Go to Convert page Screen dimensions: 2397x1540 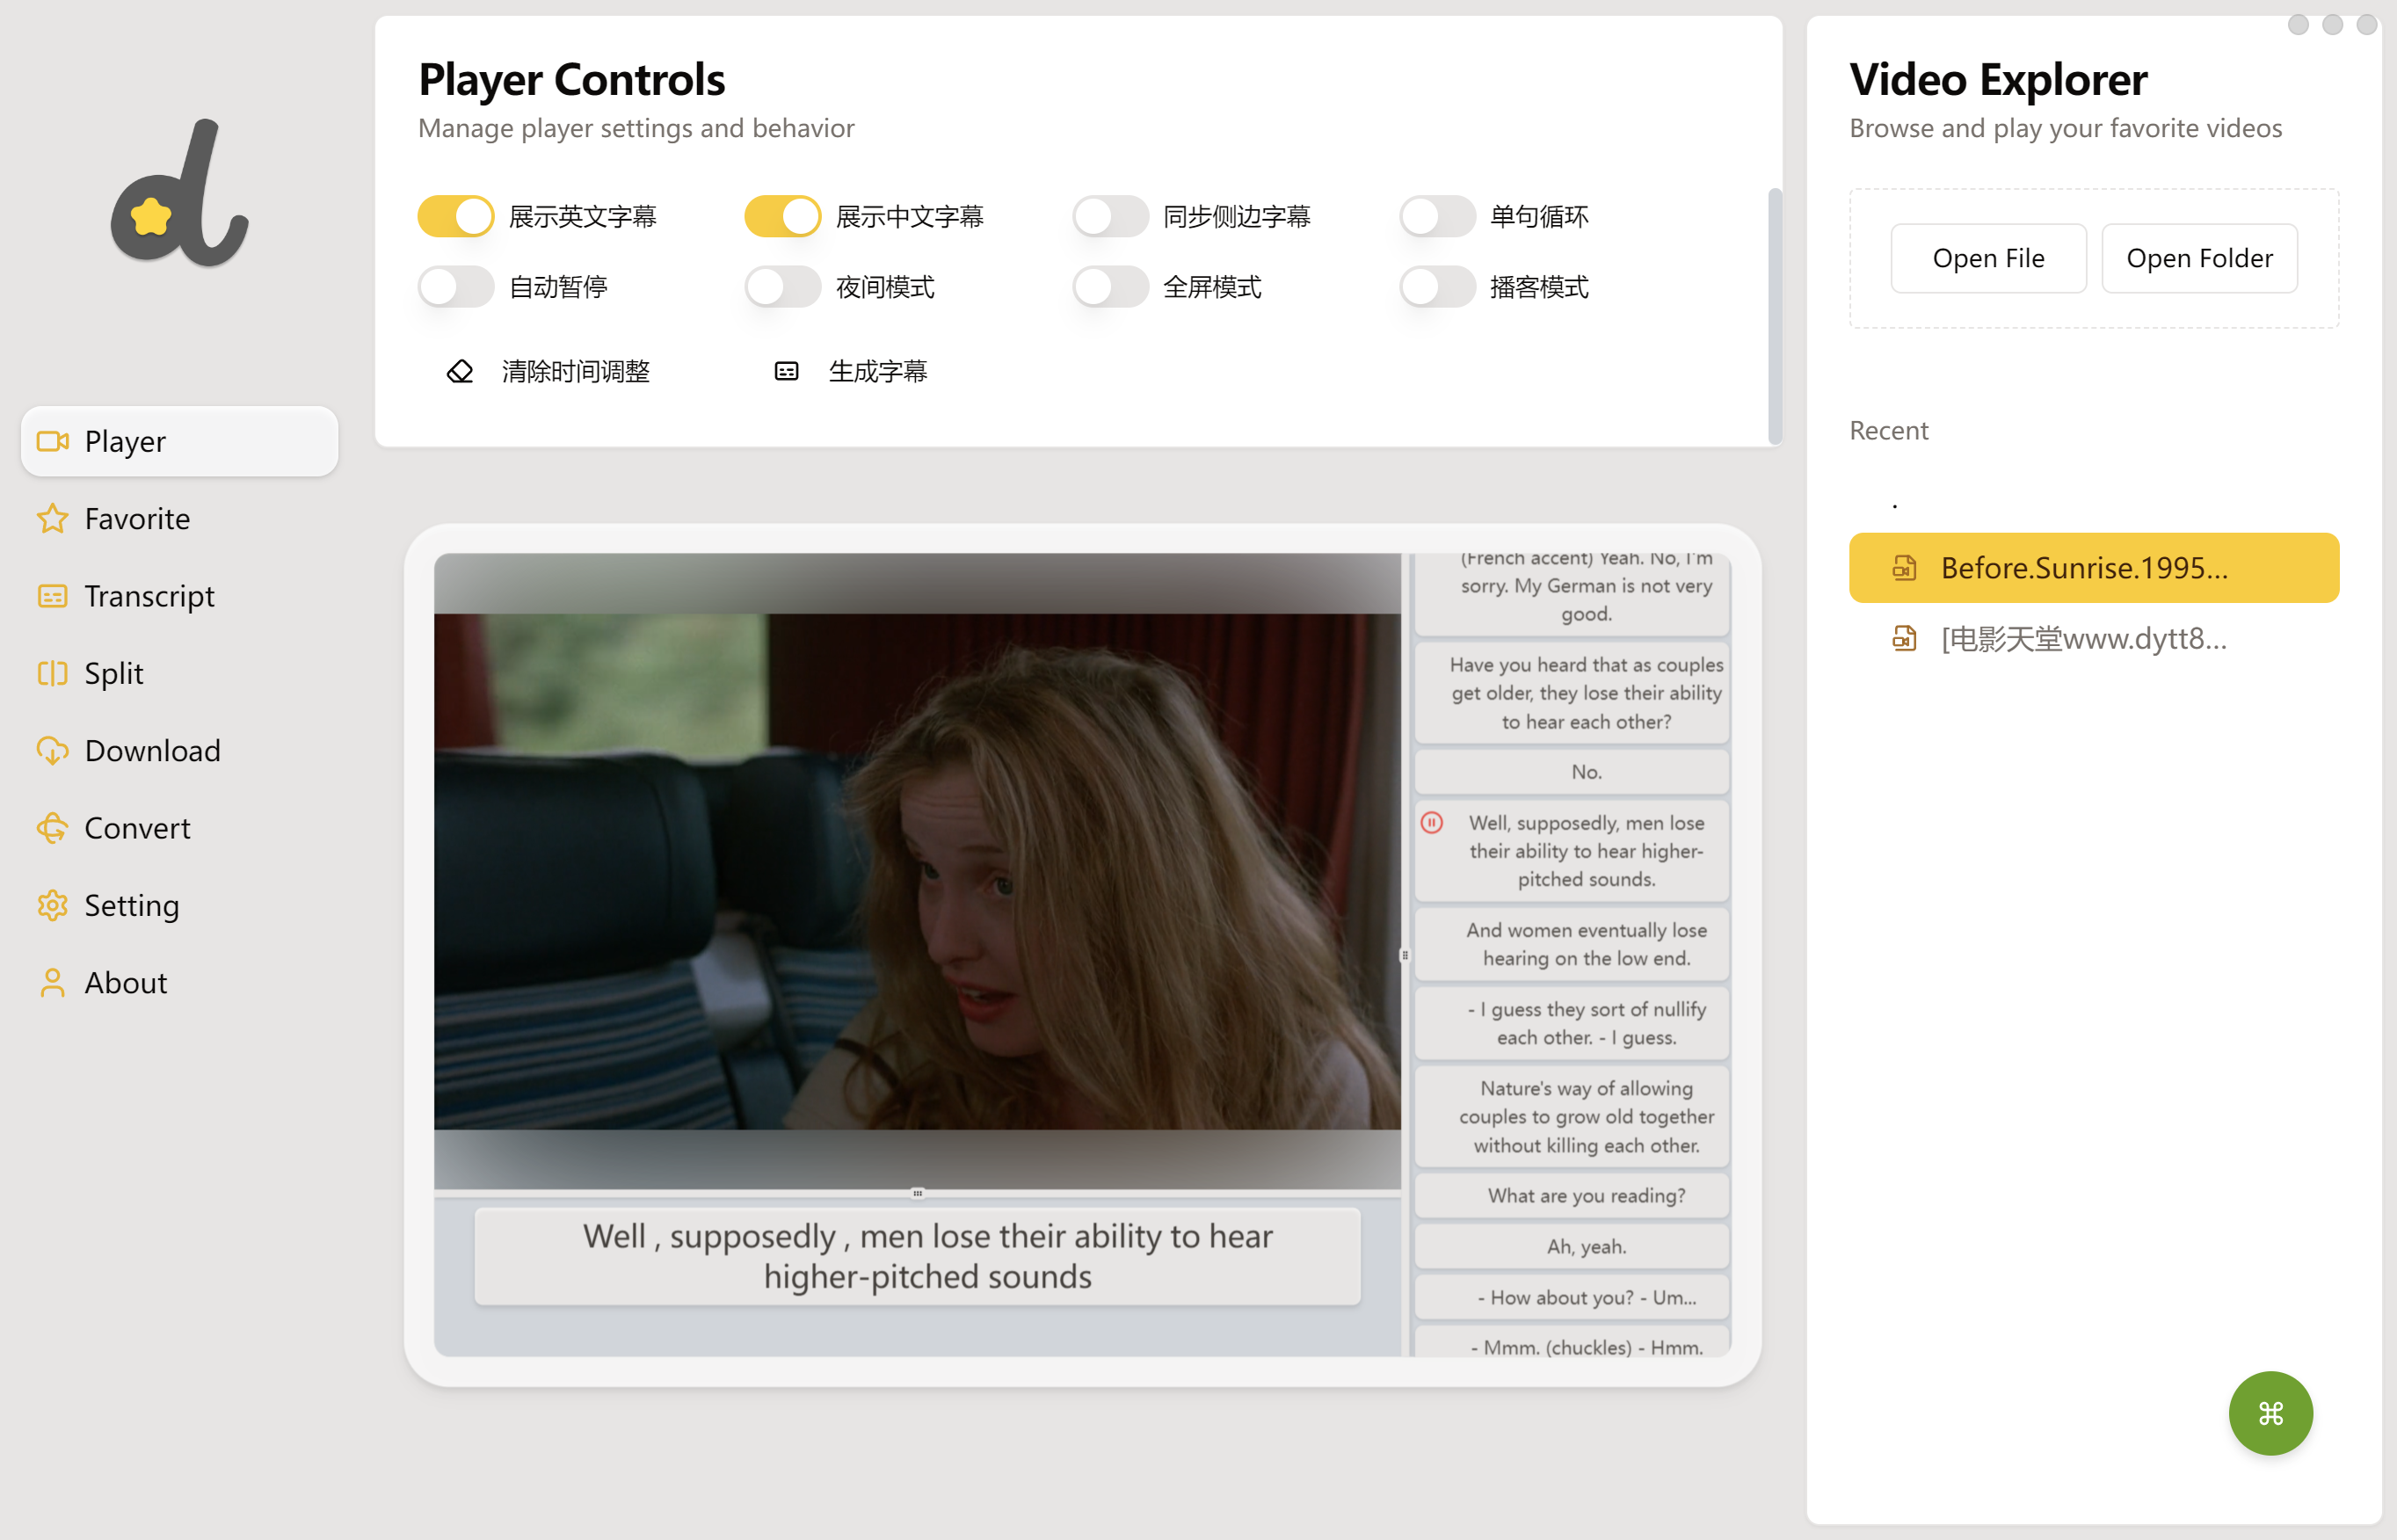click(x=180, y=828)
